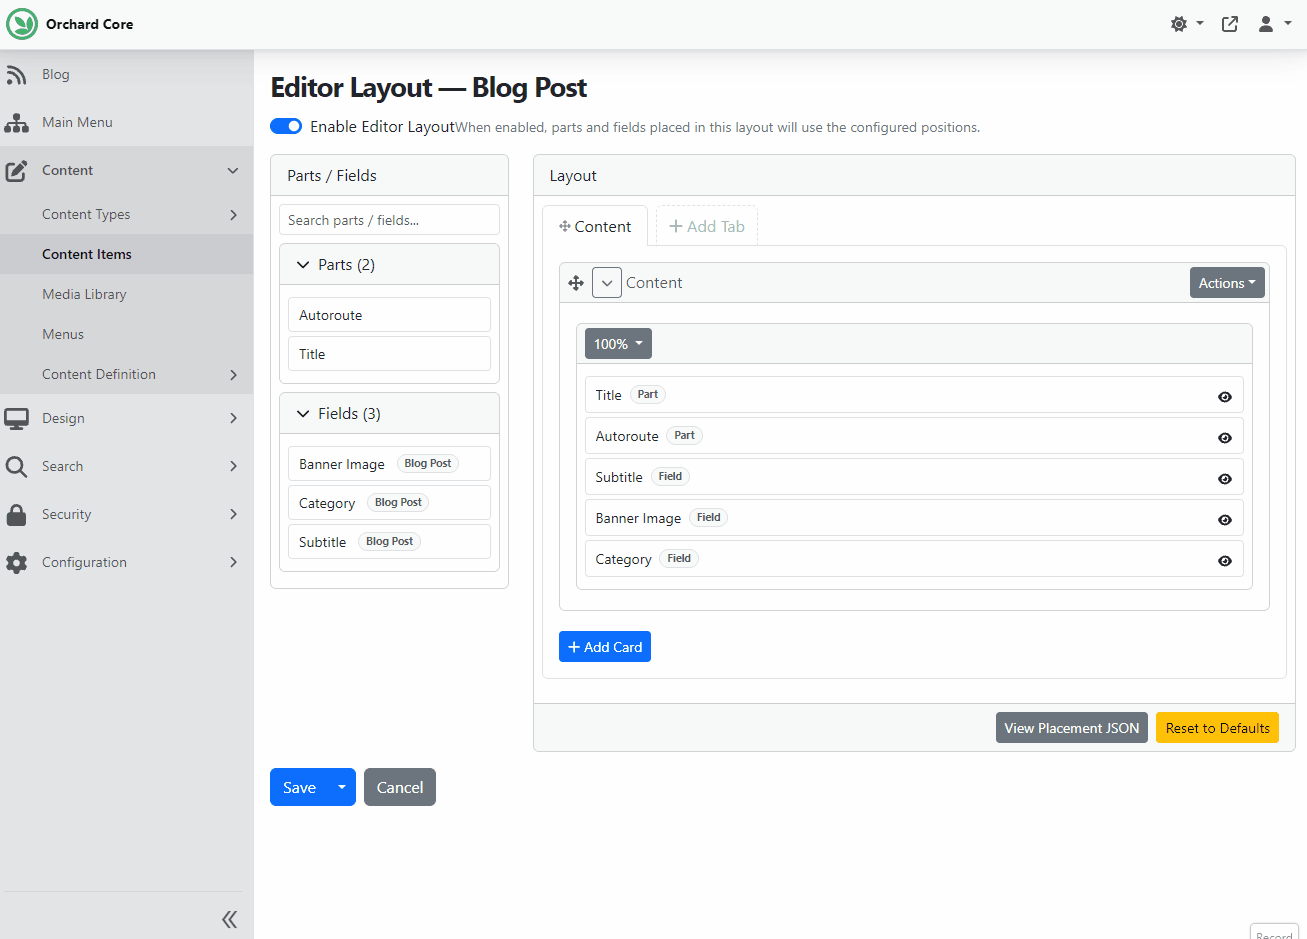Toggle the Enable Editor Layout switch

pos(286,126)
